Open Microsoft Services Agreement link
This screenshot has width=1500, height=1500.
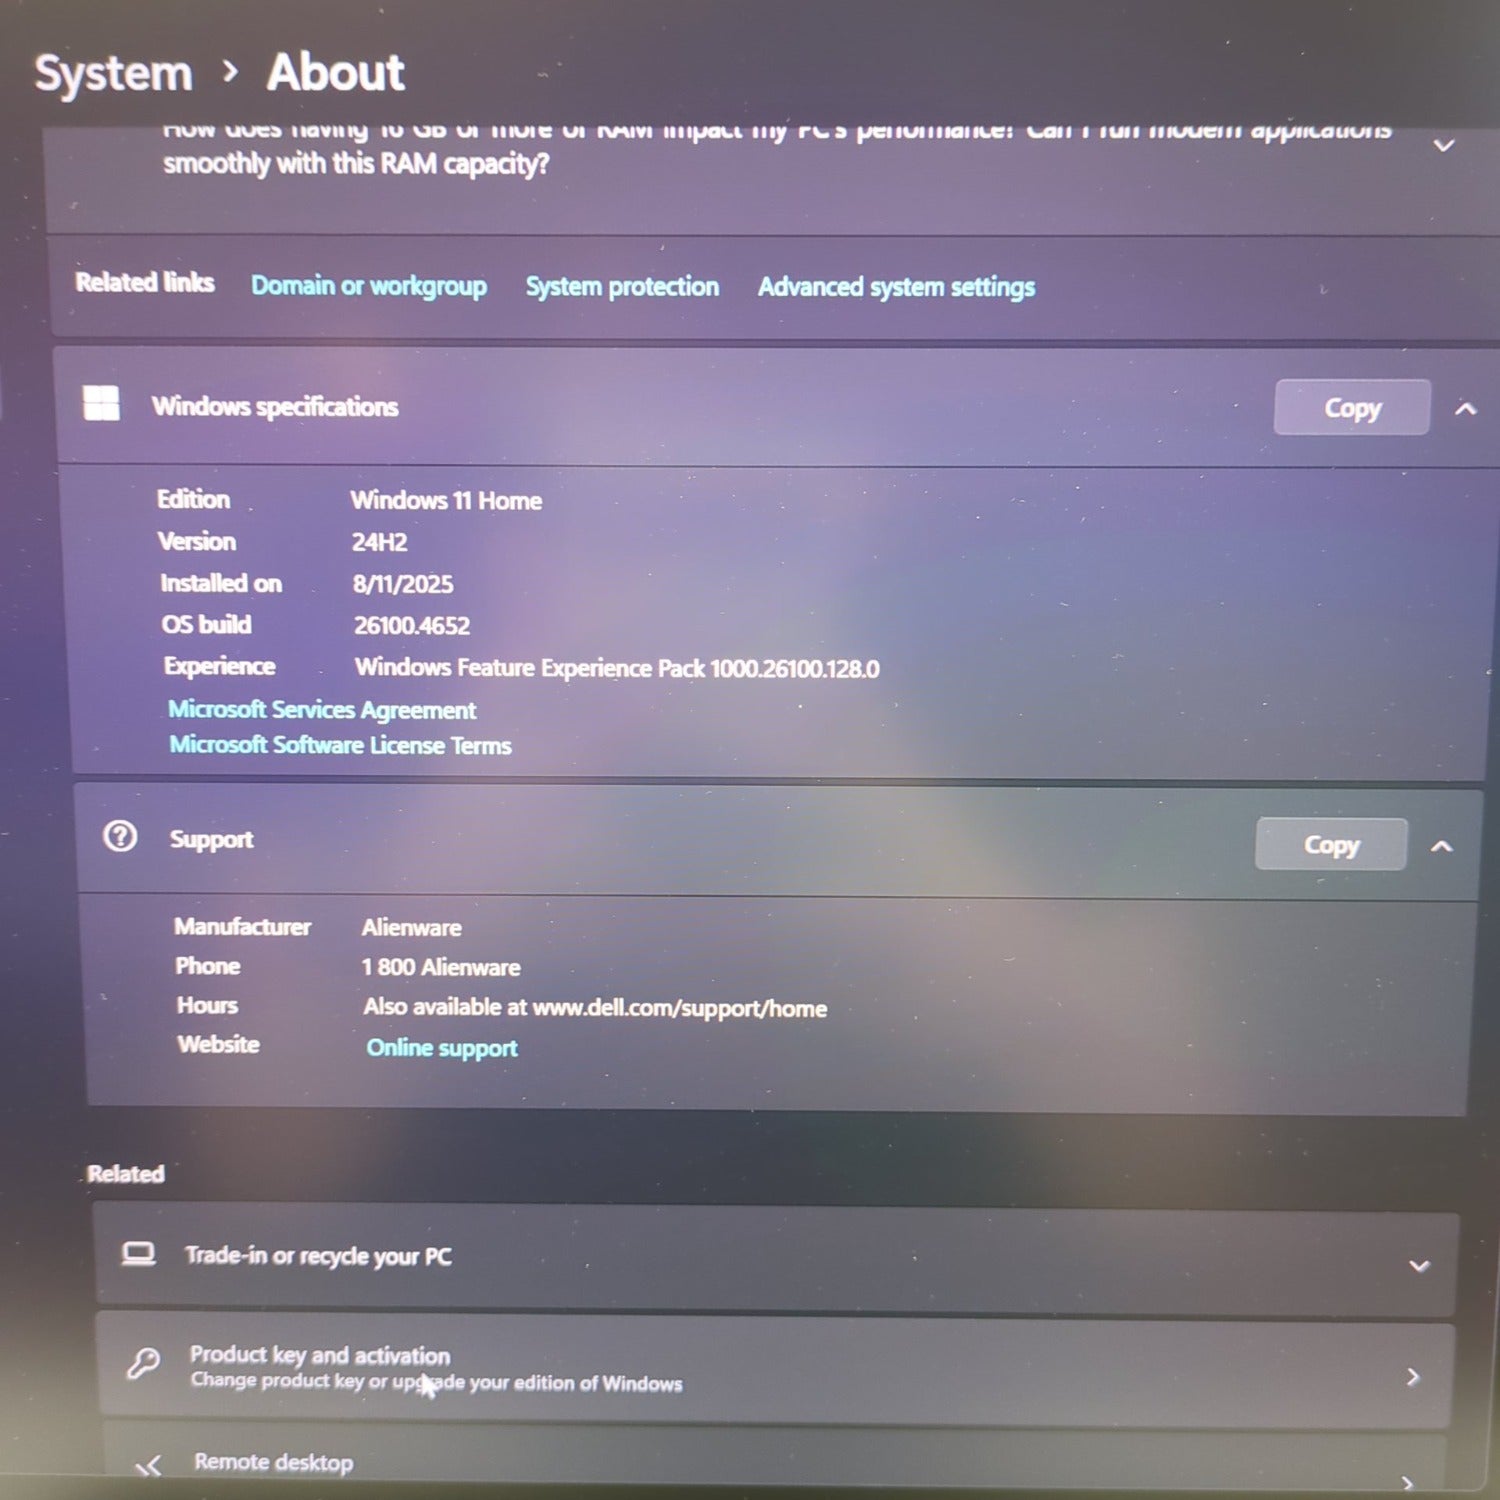(x=322, y=710)
